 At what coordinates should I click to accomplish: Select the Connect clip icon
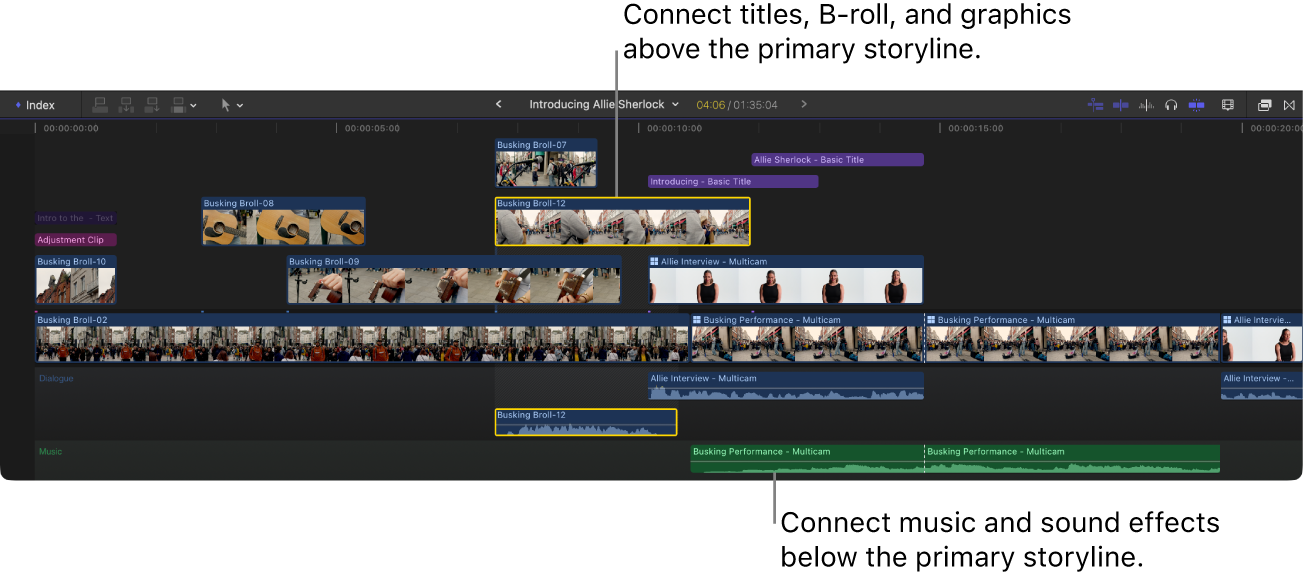click(x=100, y=105)
